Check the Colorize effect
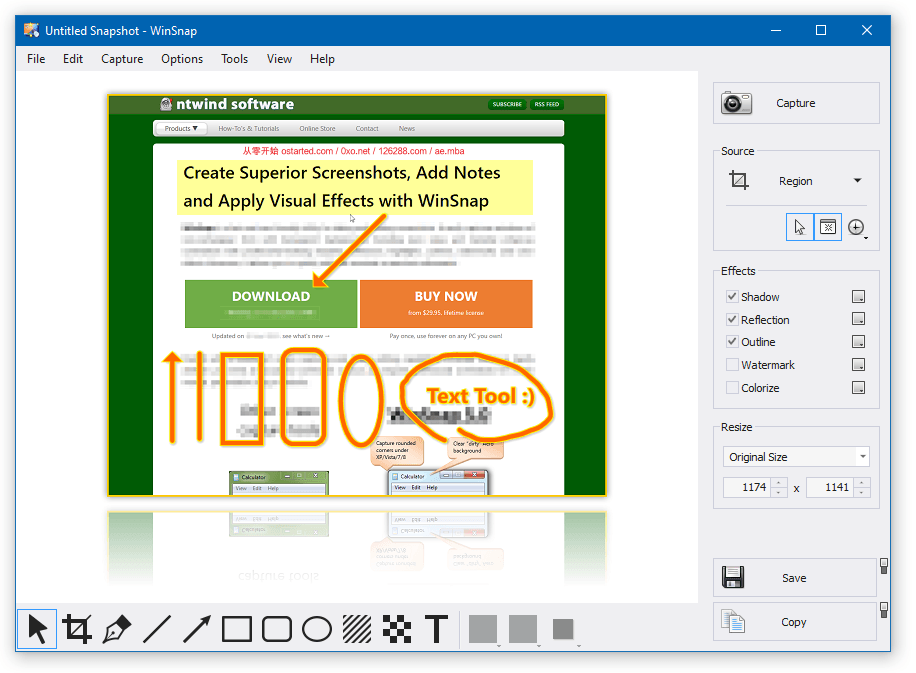 click(x=732, y=387)
